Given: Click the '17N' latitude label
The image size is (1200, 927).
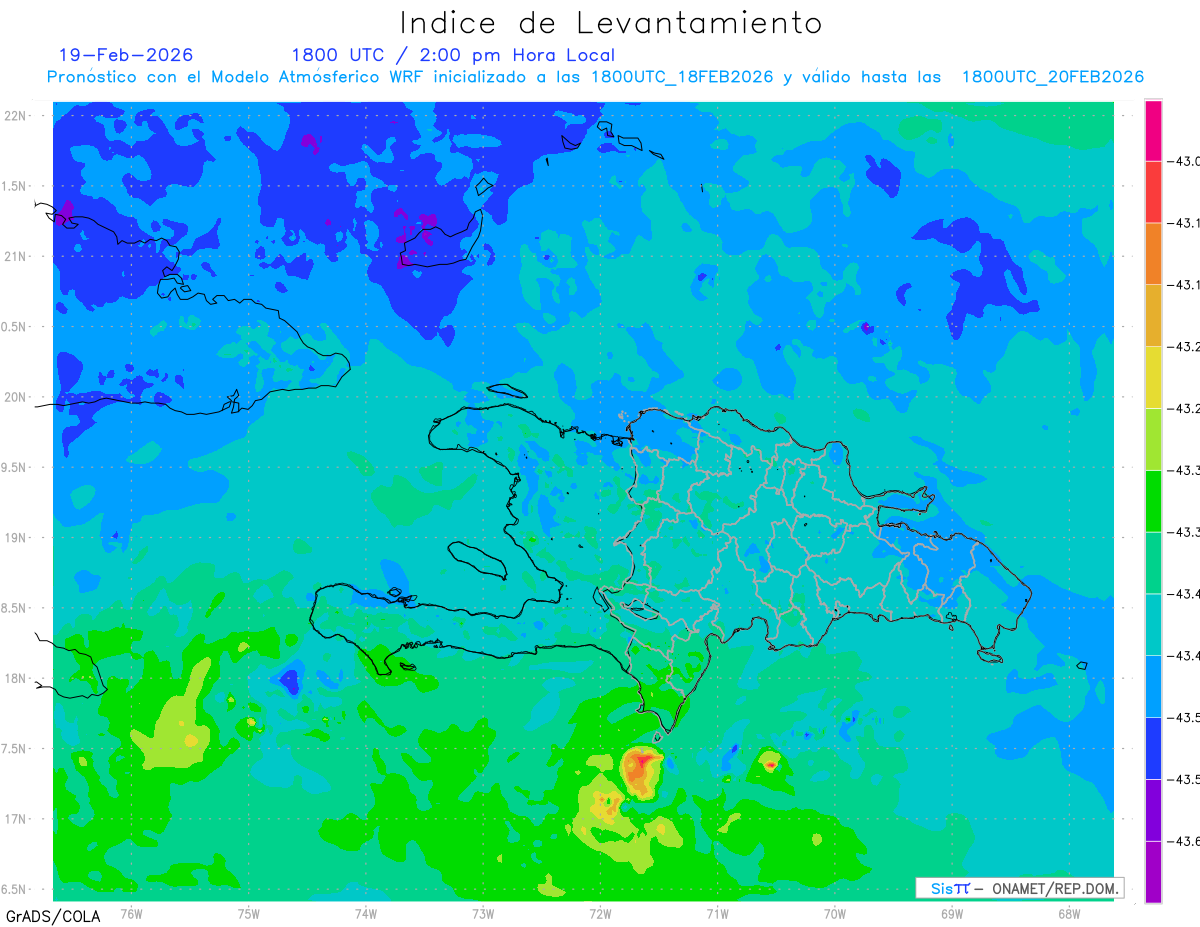Looking at the screenshot, I should 16,819.
